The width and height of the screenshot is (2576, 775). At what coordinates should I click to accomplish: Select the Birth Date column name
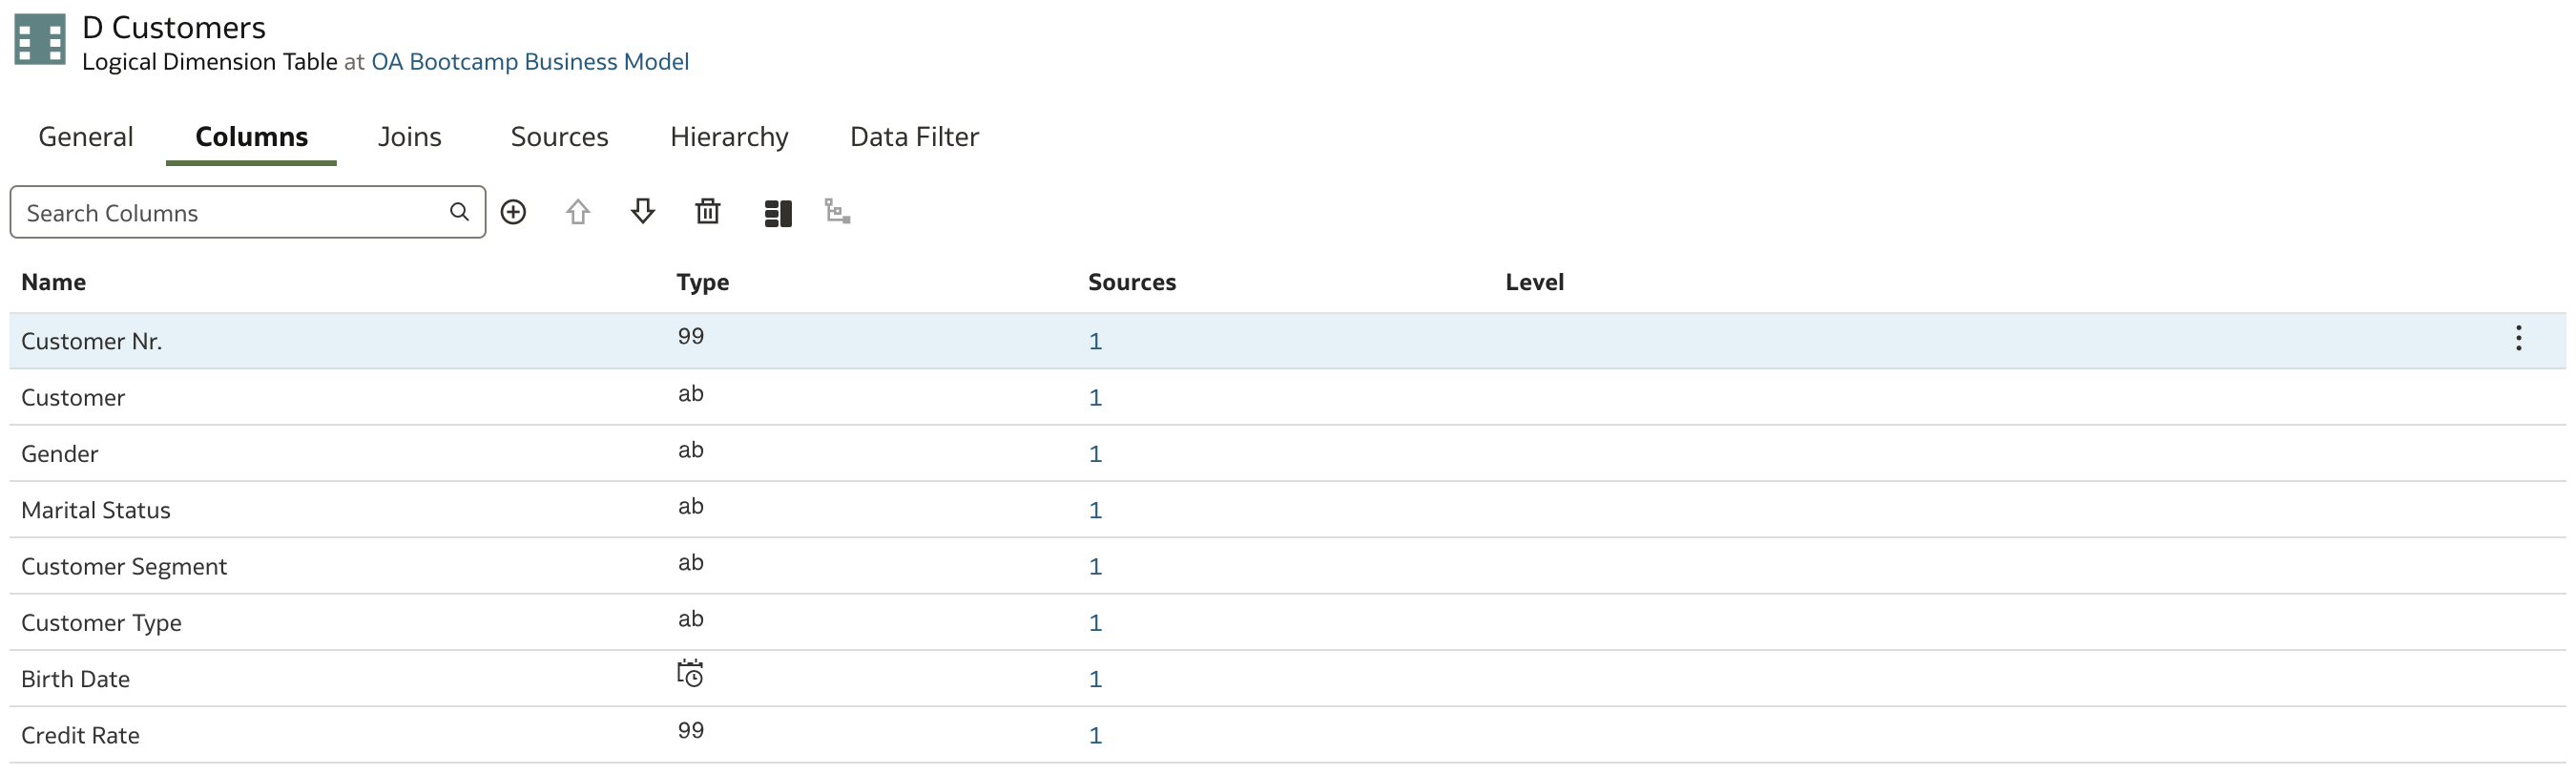75,679
